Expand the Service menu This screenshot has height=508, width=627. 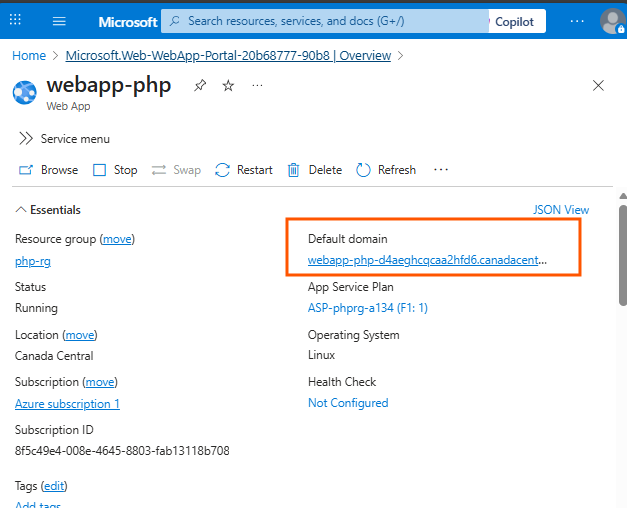[64, 139]
